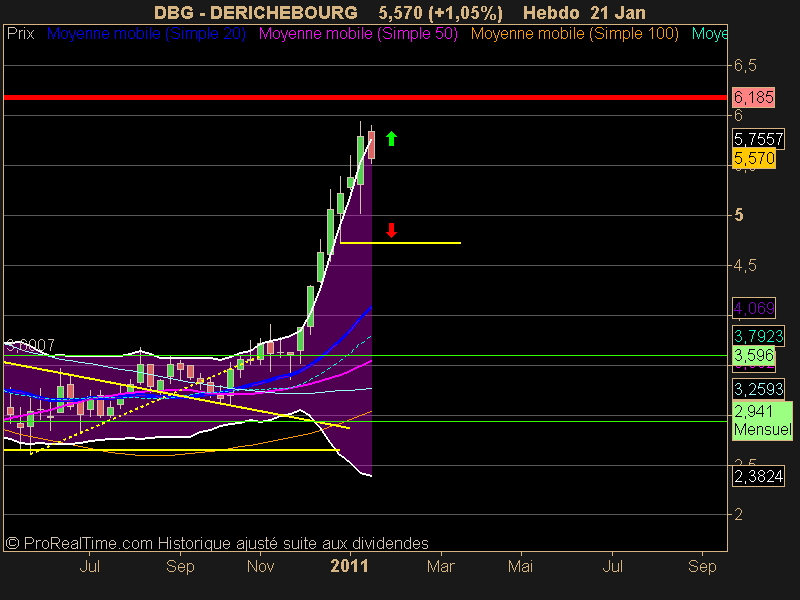The height and width of the screenshot is (600, 800).
Task: Click the red down arrow marker
Action: pos(391,230)
